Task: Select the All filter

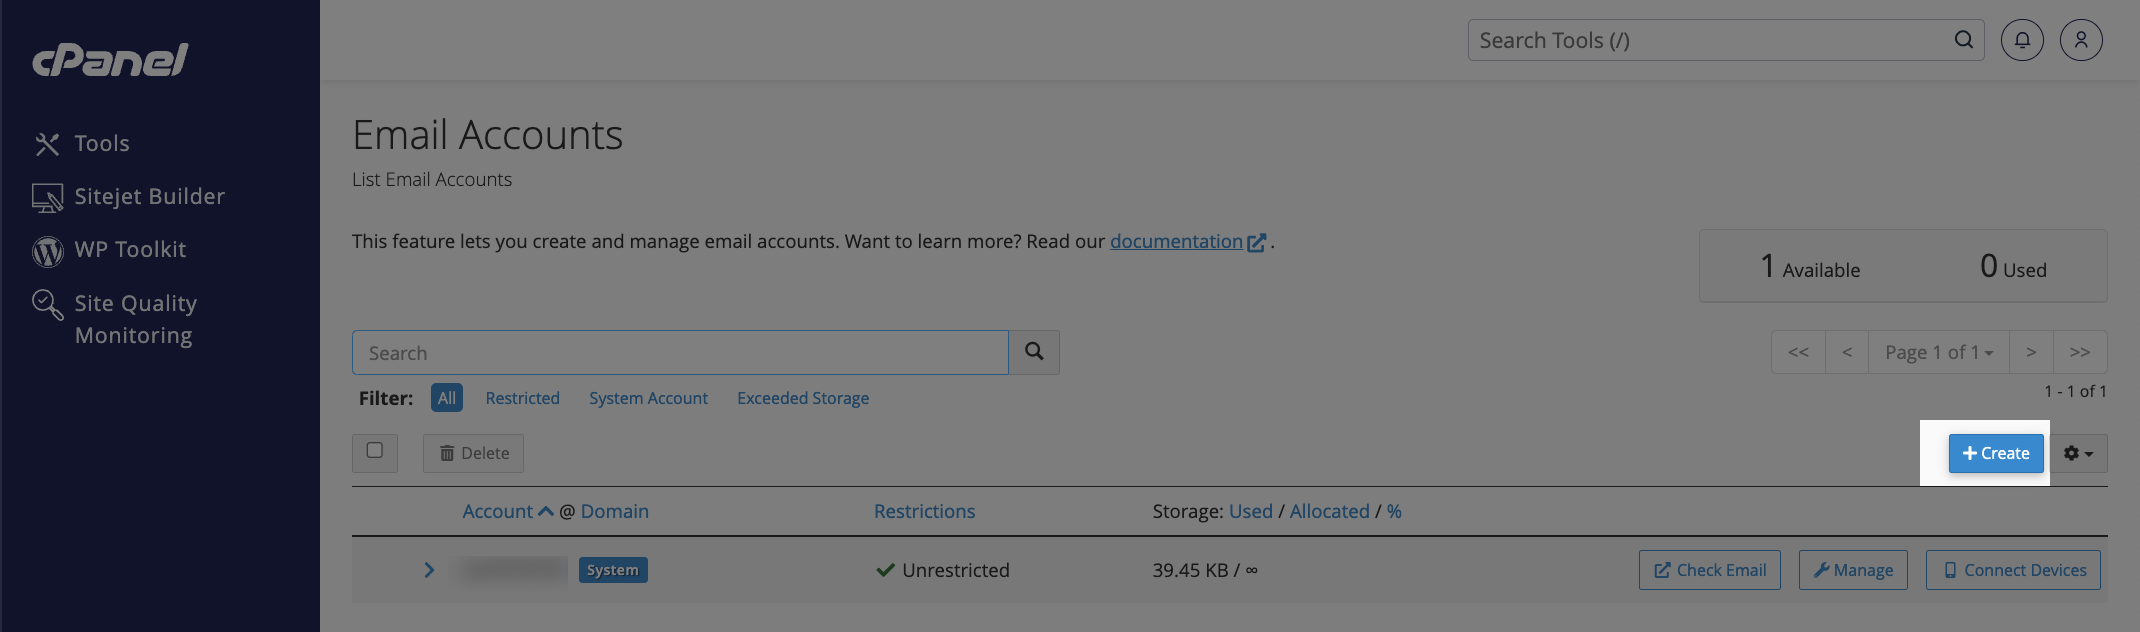Action: 446,398
